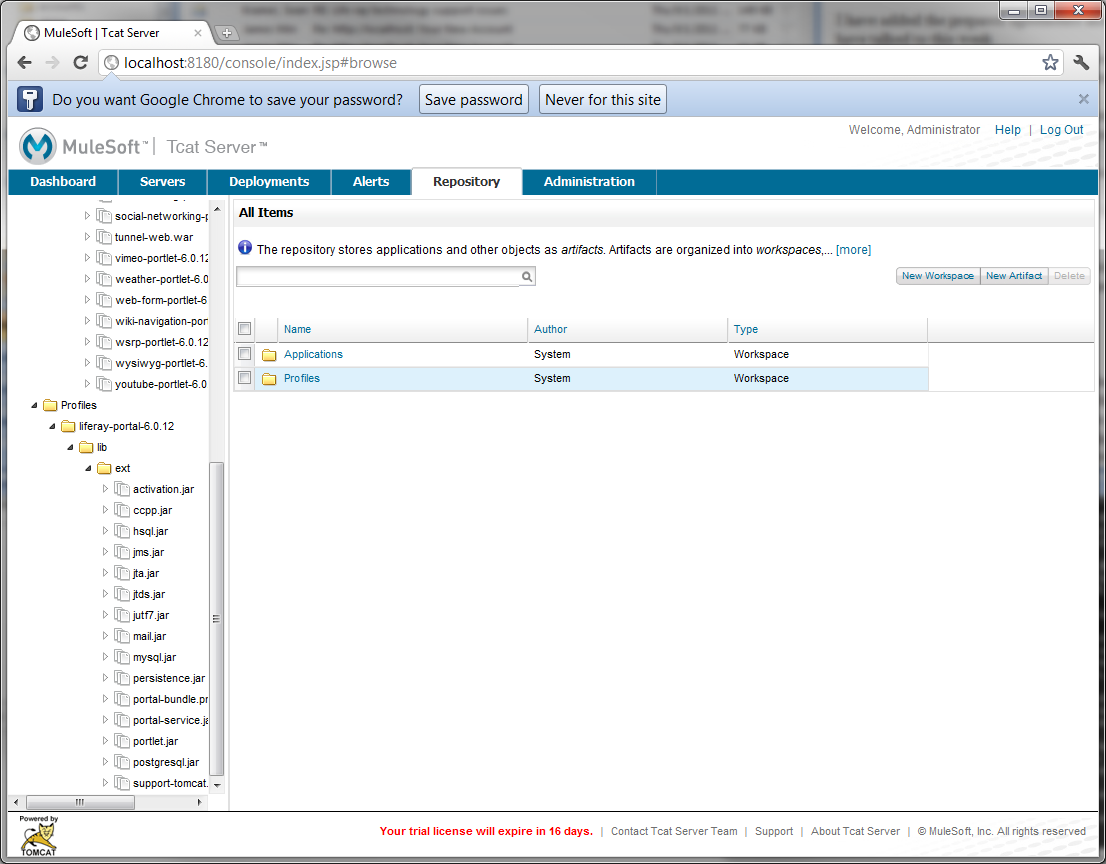Open the Administration tab

point(589,181)
